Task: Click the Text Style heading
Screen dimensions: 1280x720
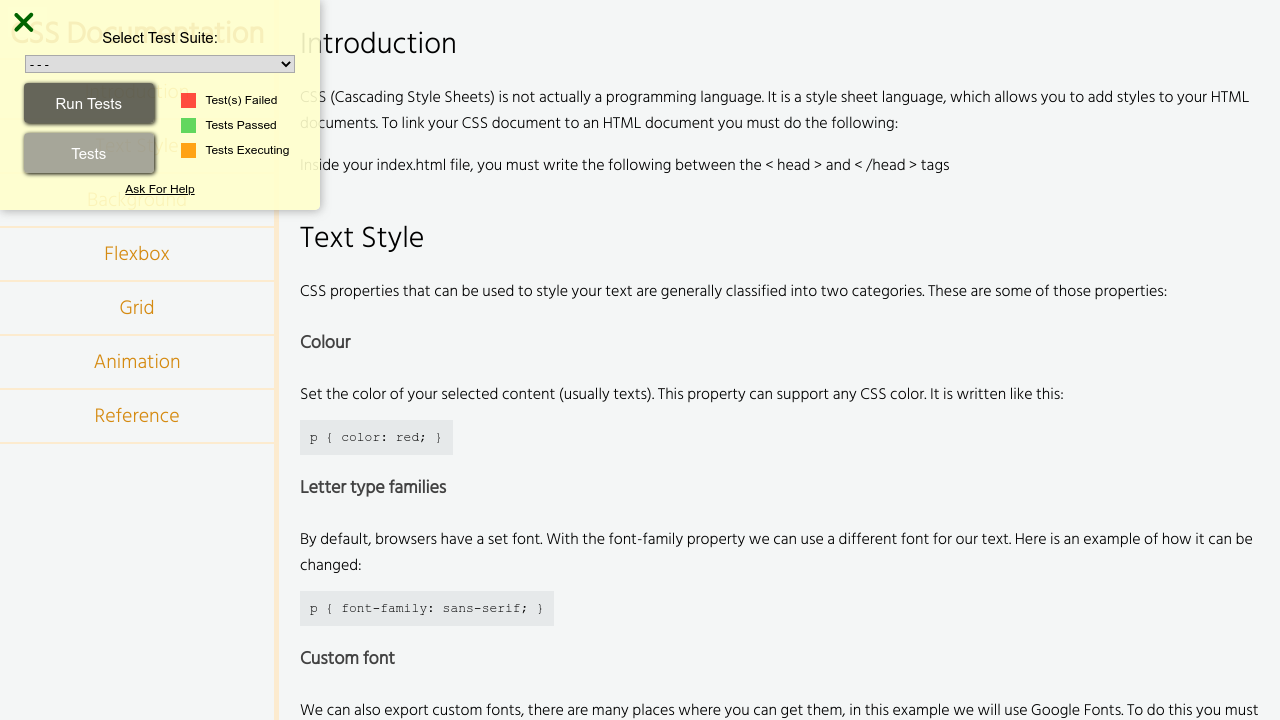Action: (362, 238)
